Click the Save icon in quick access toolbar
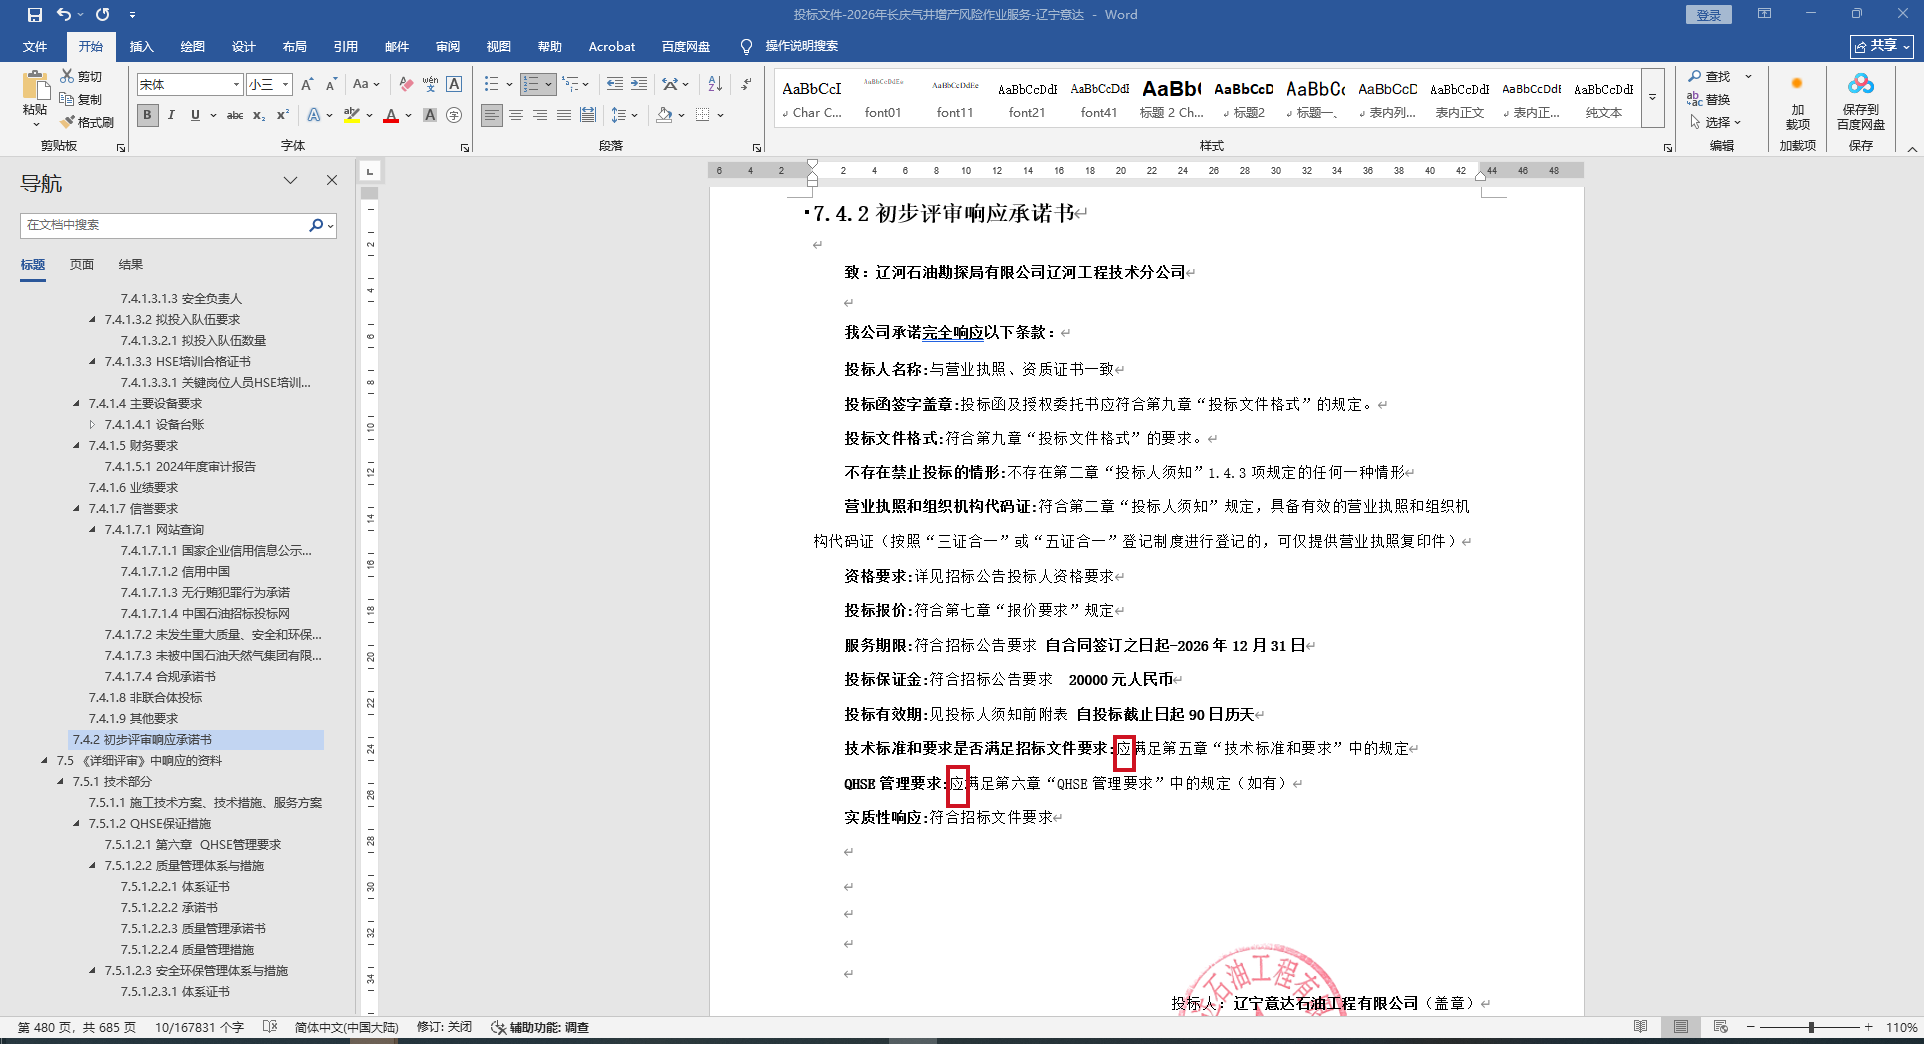1924x1044 pixels. (x=35, y=15)
